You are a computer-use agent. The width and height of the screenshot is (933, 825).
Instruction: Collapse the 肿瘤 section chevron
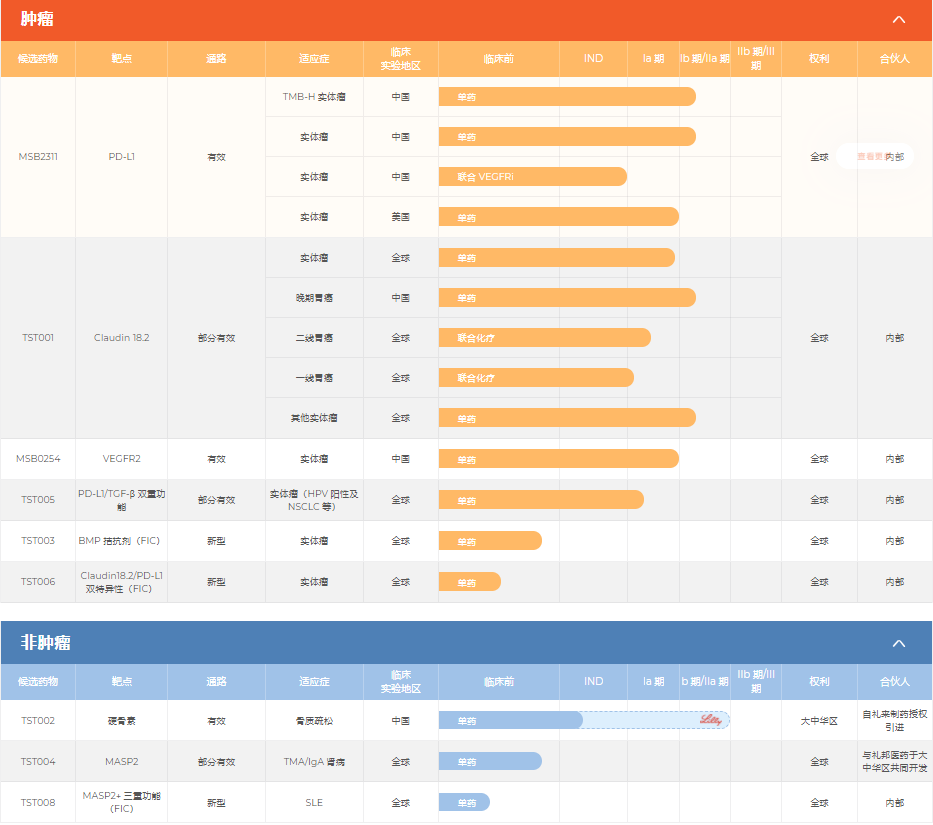pos(898,20)
